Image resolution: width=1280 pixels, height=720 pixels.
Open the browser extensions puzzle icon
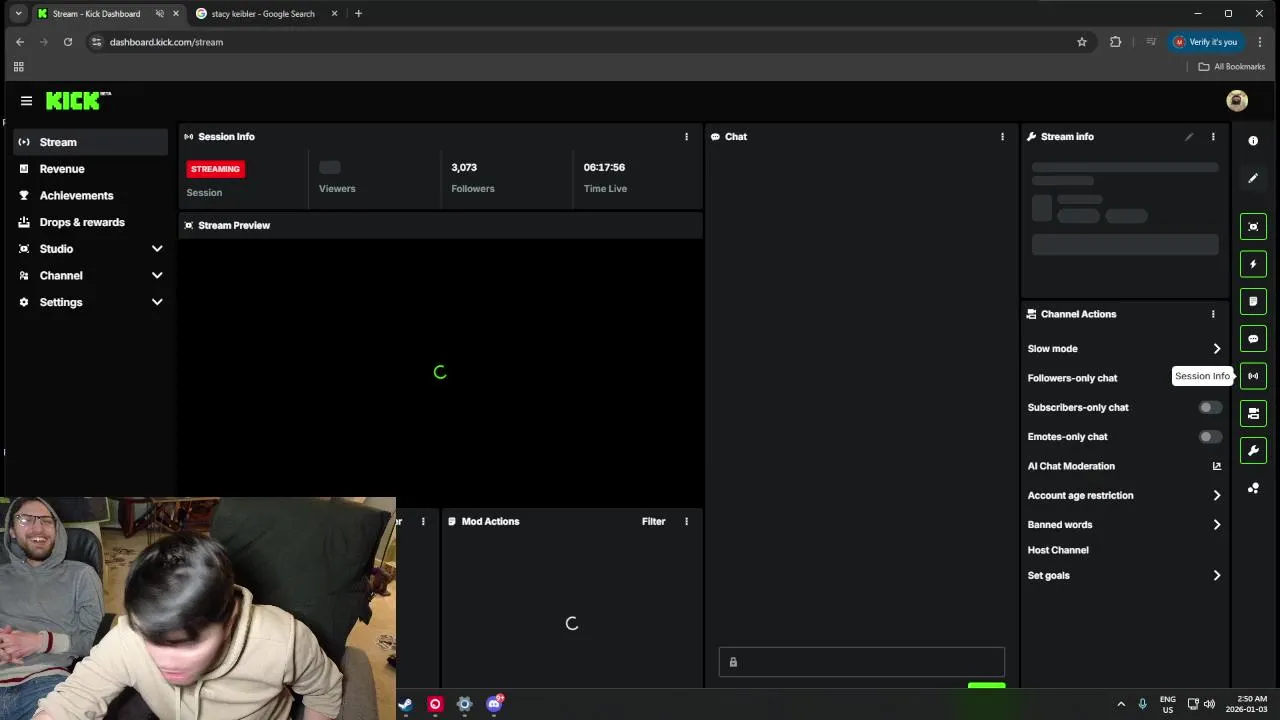1116,42
